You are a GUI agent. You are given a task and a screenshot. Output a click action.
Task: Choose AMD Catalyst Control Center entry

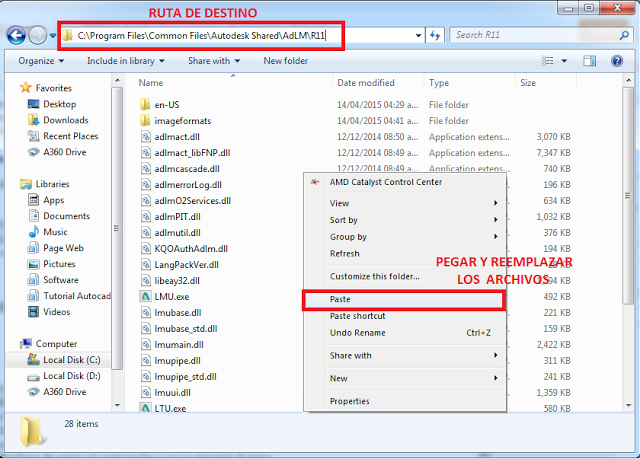point(405,182)
